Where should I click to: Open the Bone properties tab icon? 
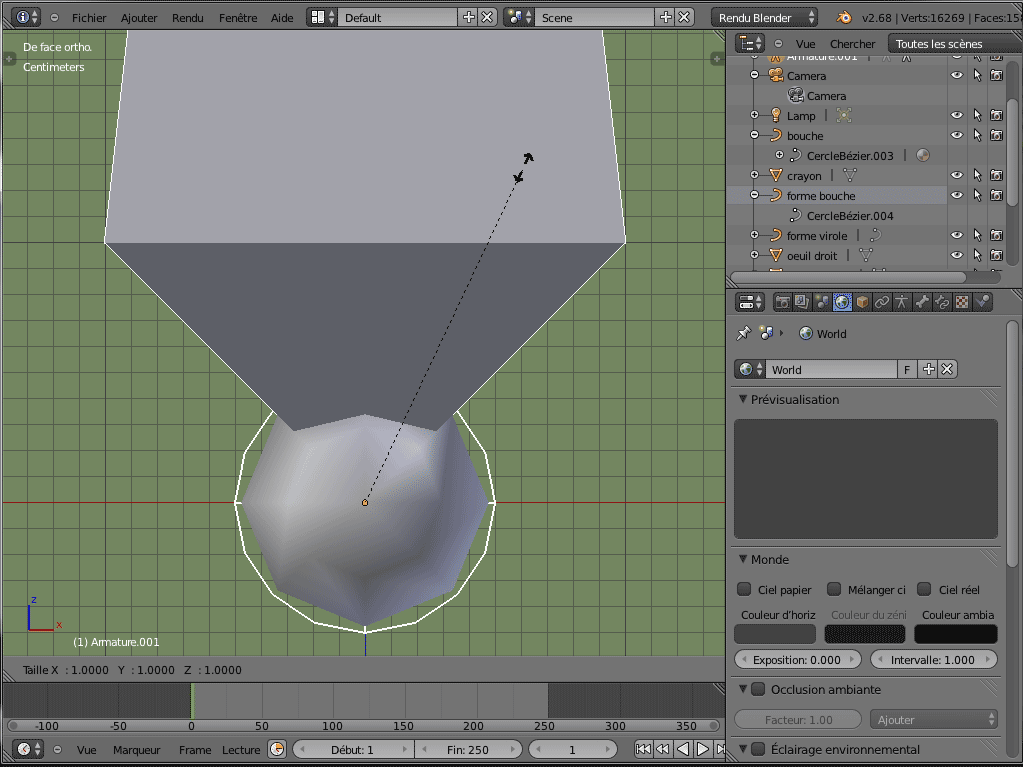(922, 302)
